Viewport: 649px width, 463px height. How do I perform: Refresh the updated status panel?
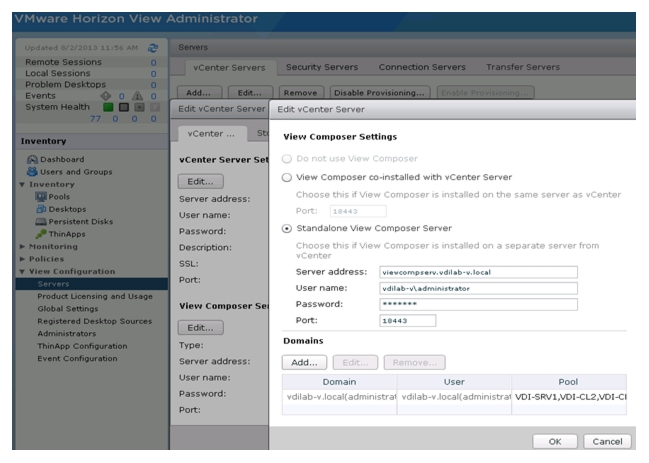[153, 48]
